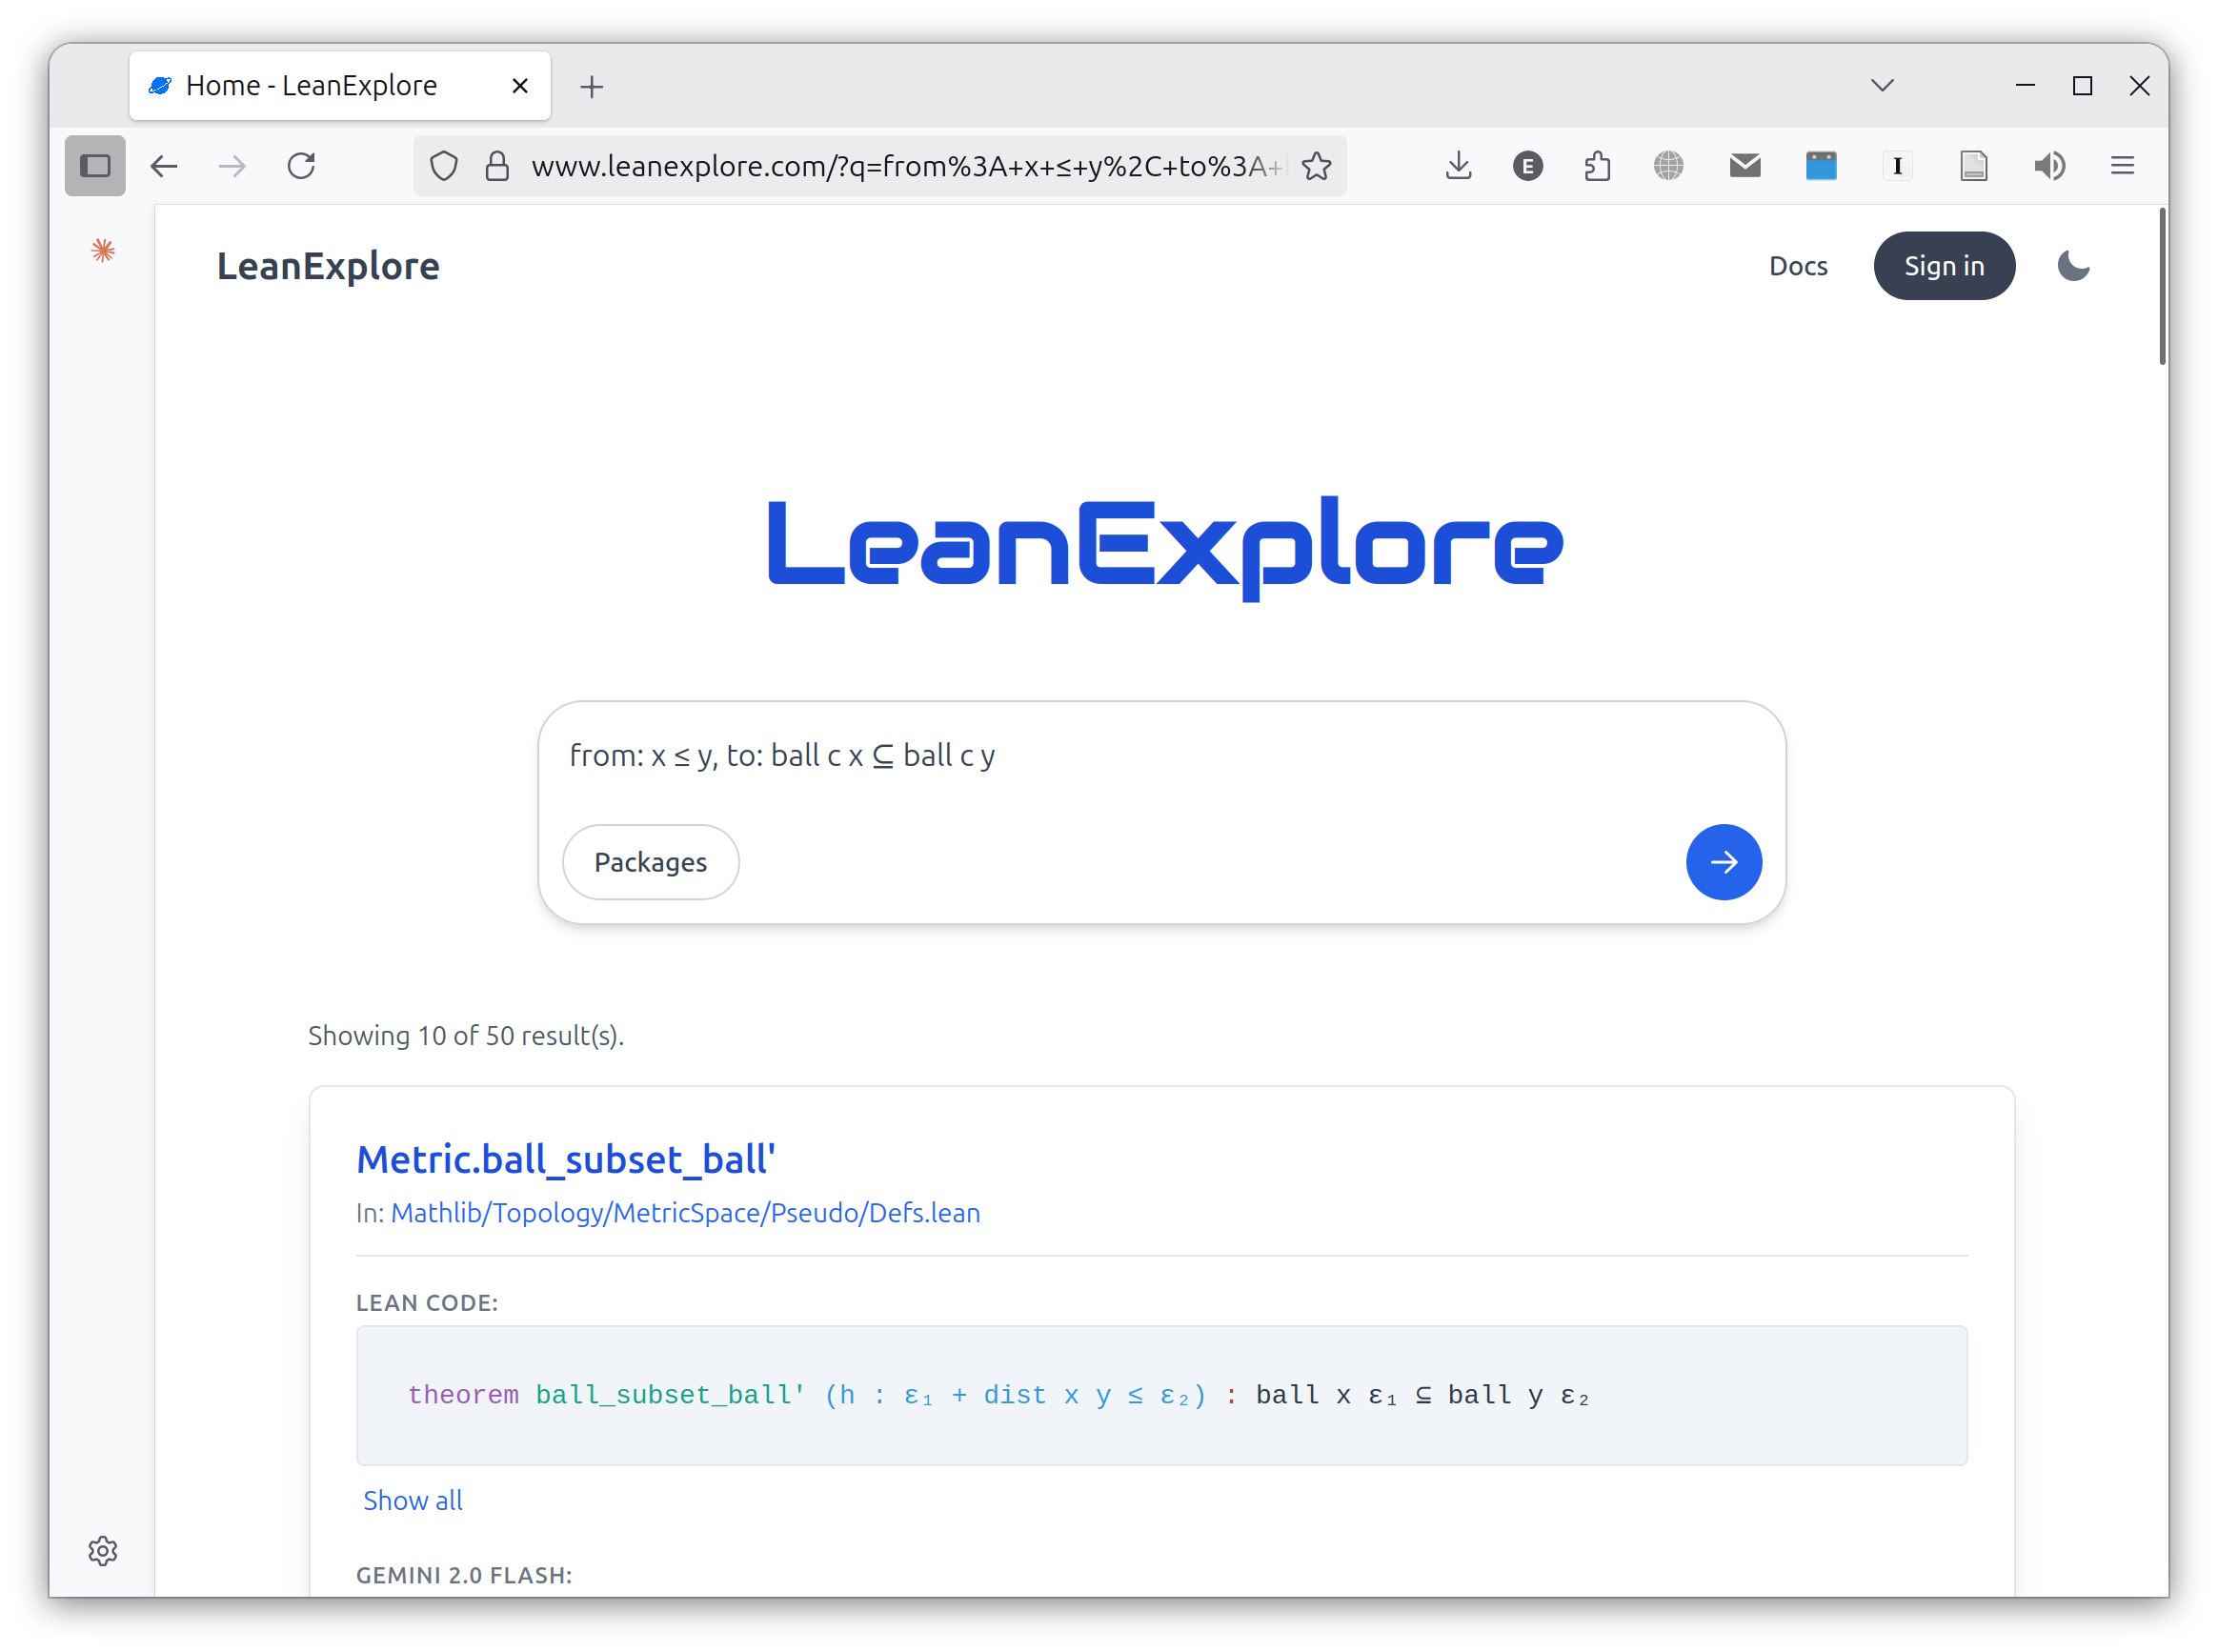2218x1652 pixels.
Task: Open a new tab with plus button
Action: click(x=592, y=87)
